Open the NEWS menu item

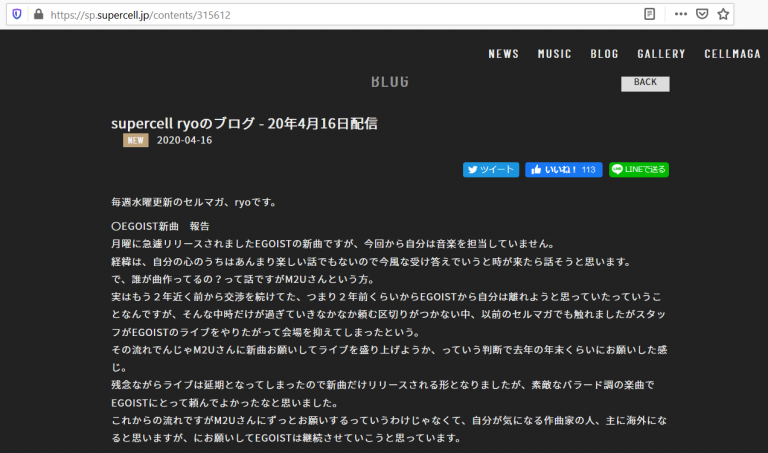[x=504, y=54]
